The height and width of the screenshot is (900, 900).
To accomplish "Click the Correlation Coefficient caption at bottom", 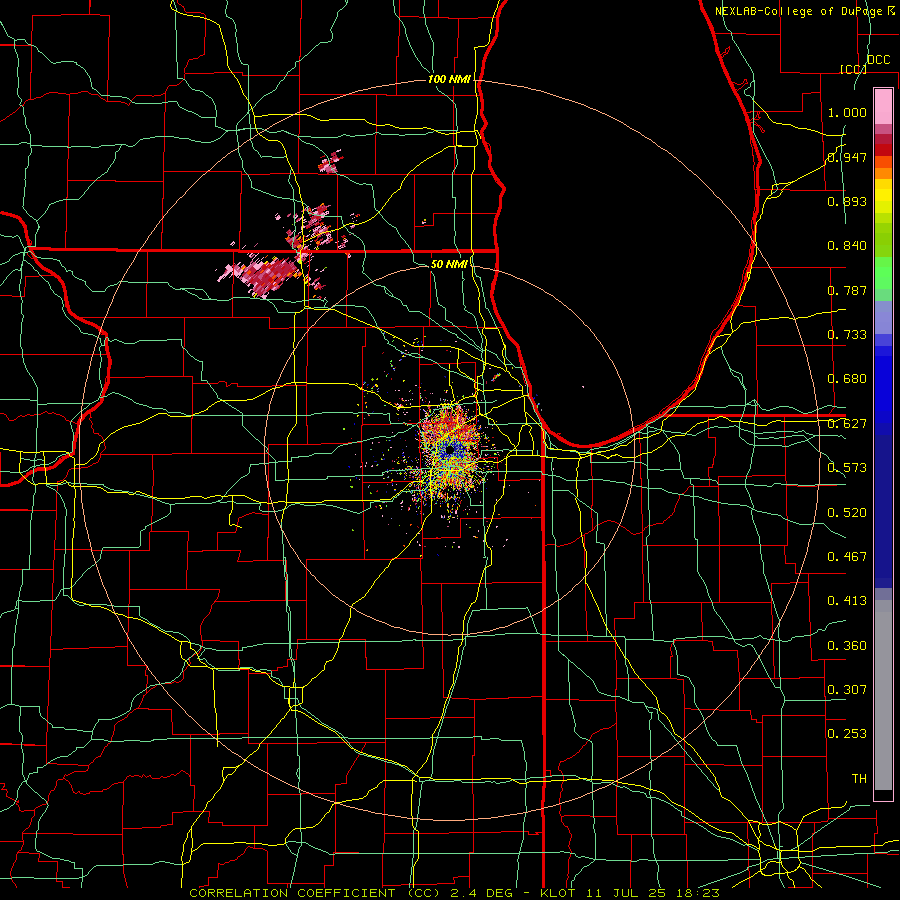I will click(x=454, y=893).
